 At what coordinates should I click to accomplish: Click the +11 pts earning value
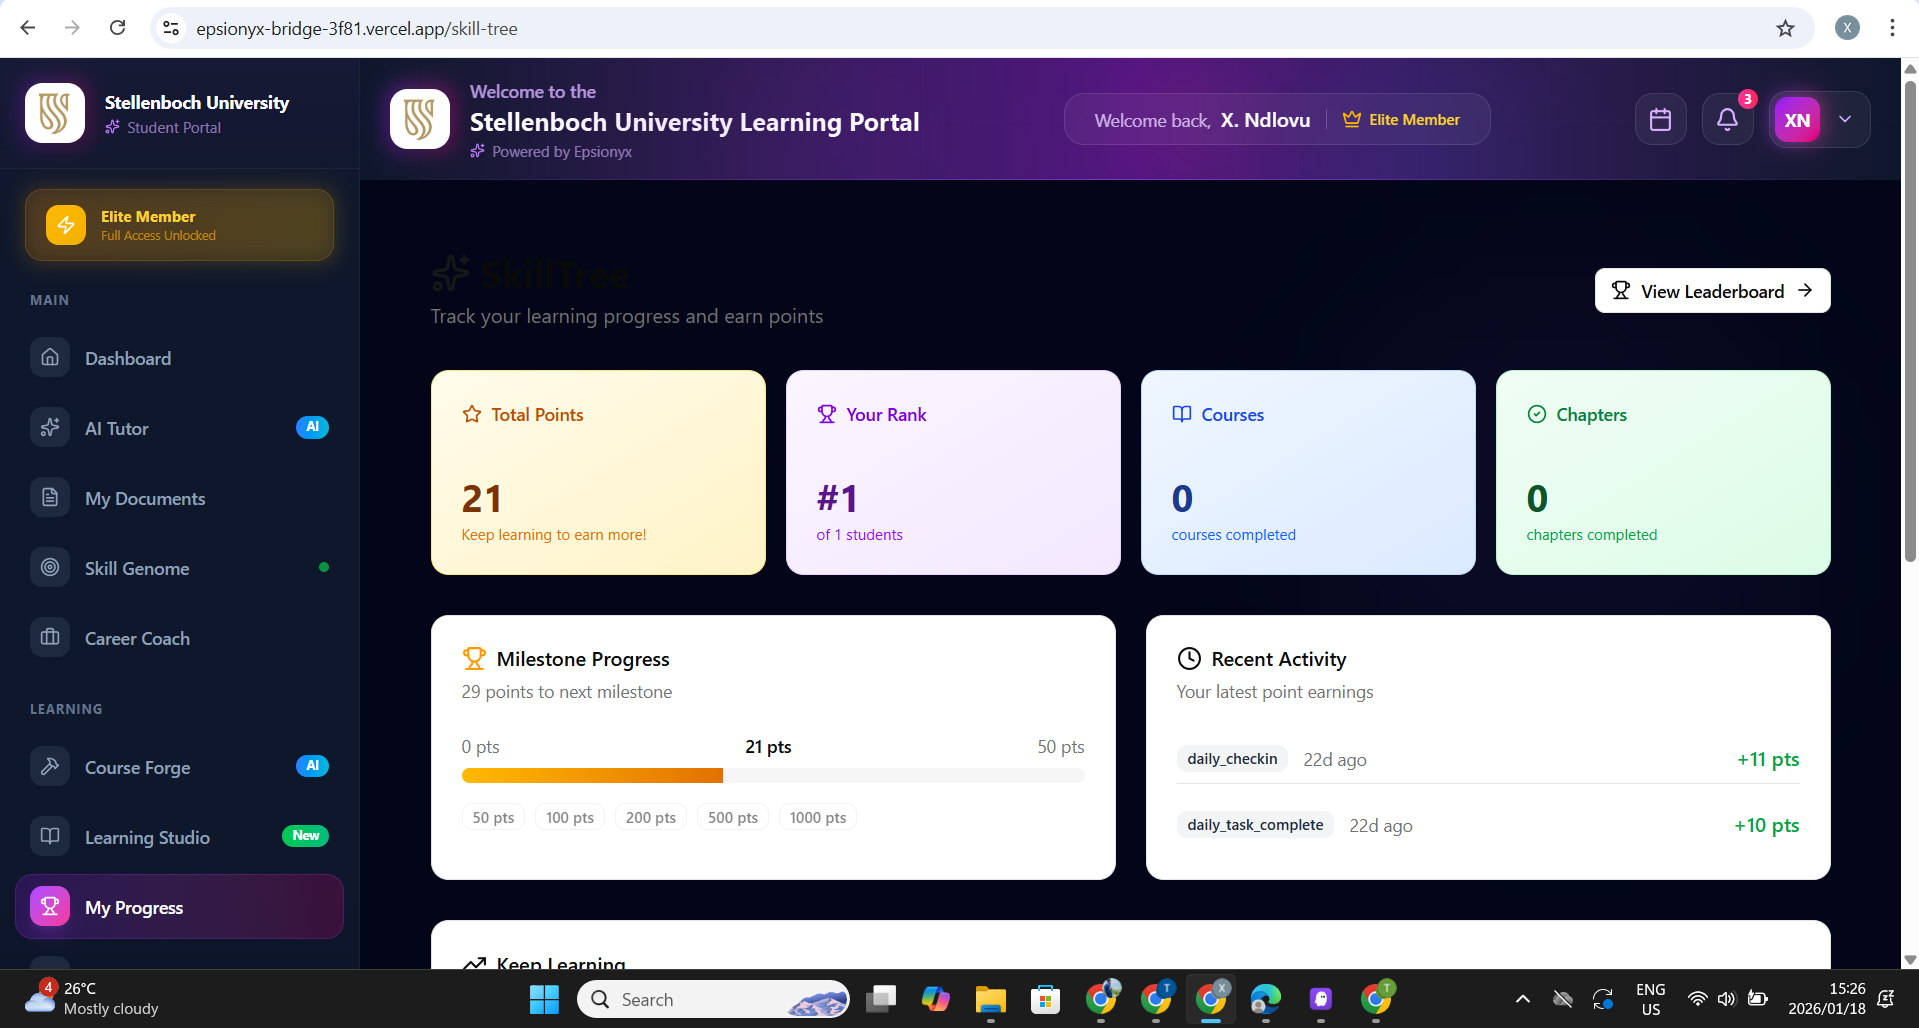click(1768, 759)
